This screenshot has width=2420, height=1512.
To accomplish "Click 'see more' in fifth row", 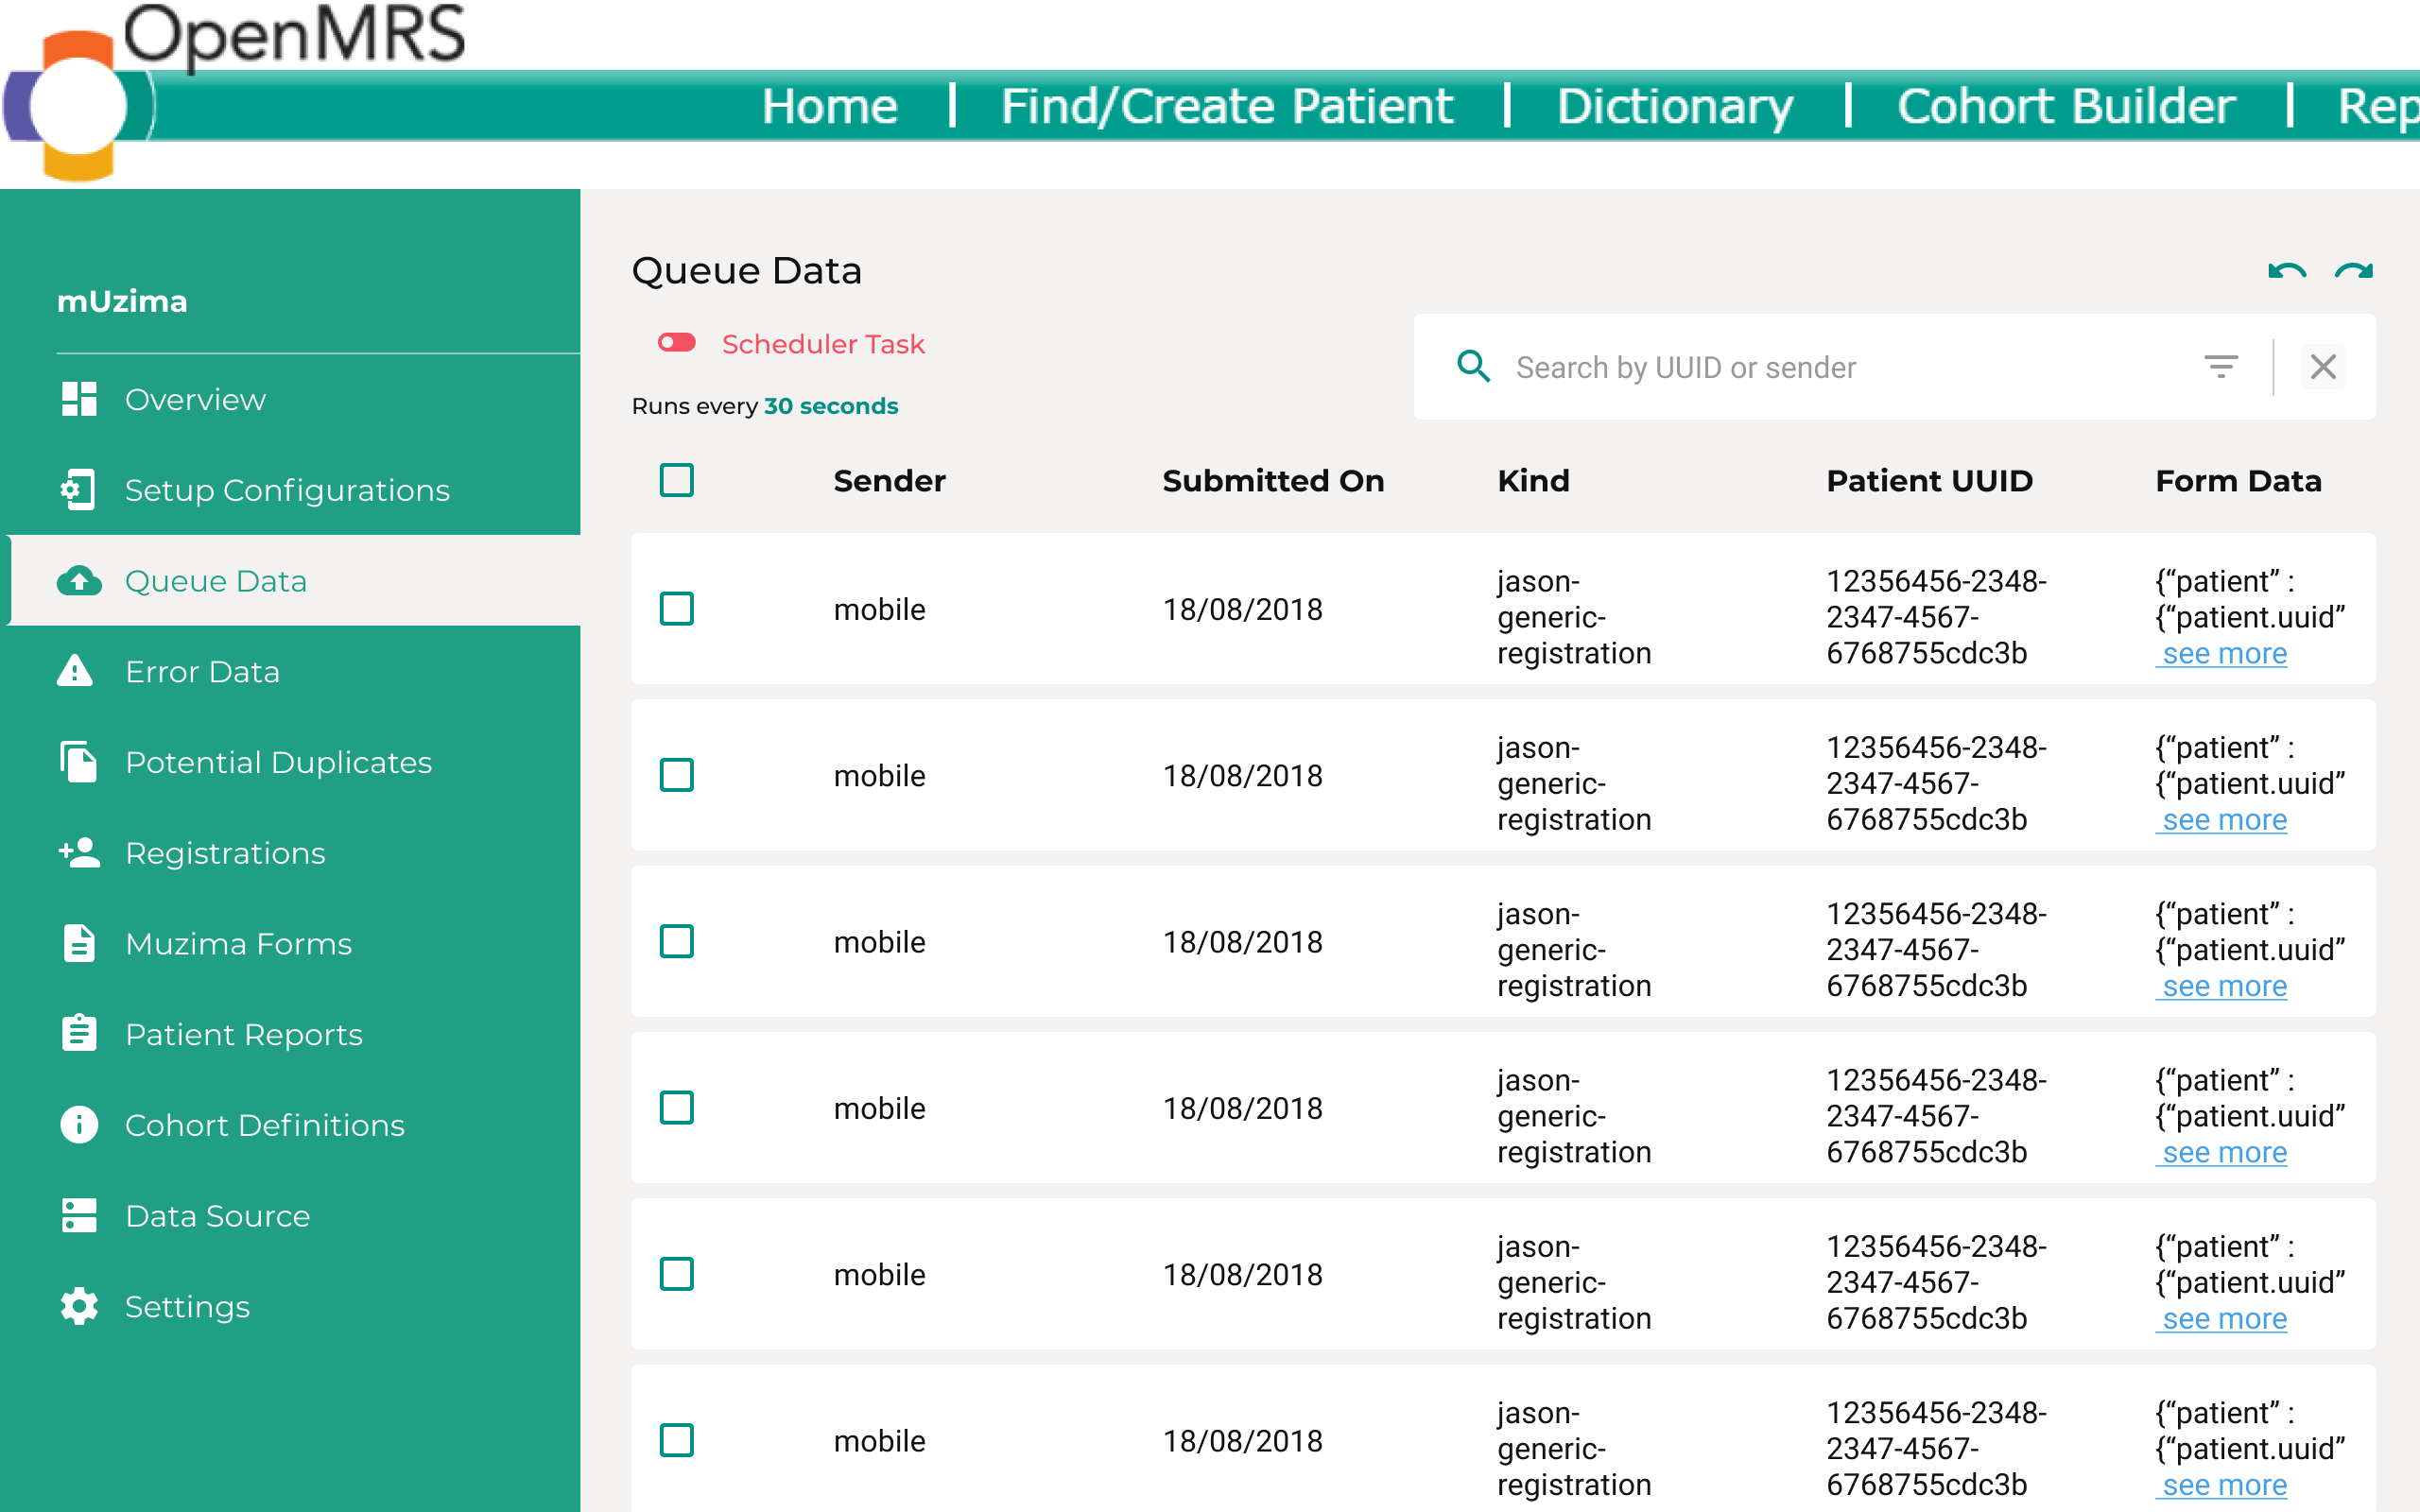I will (x=2222, y=1318).
